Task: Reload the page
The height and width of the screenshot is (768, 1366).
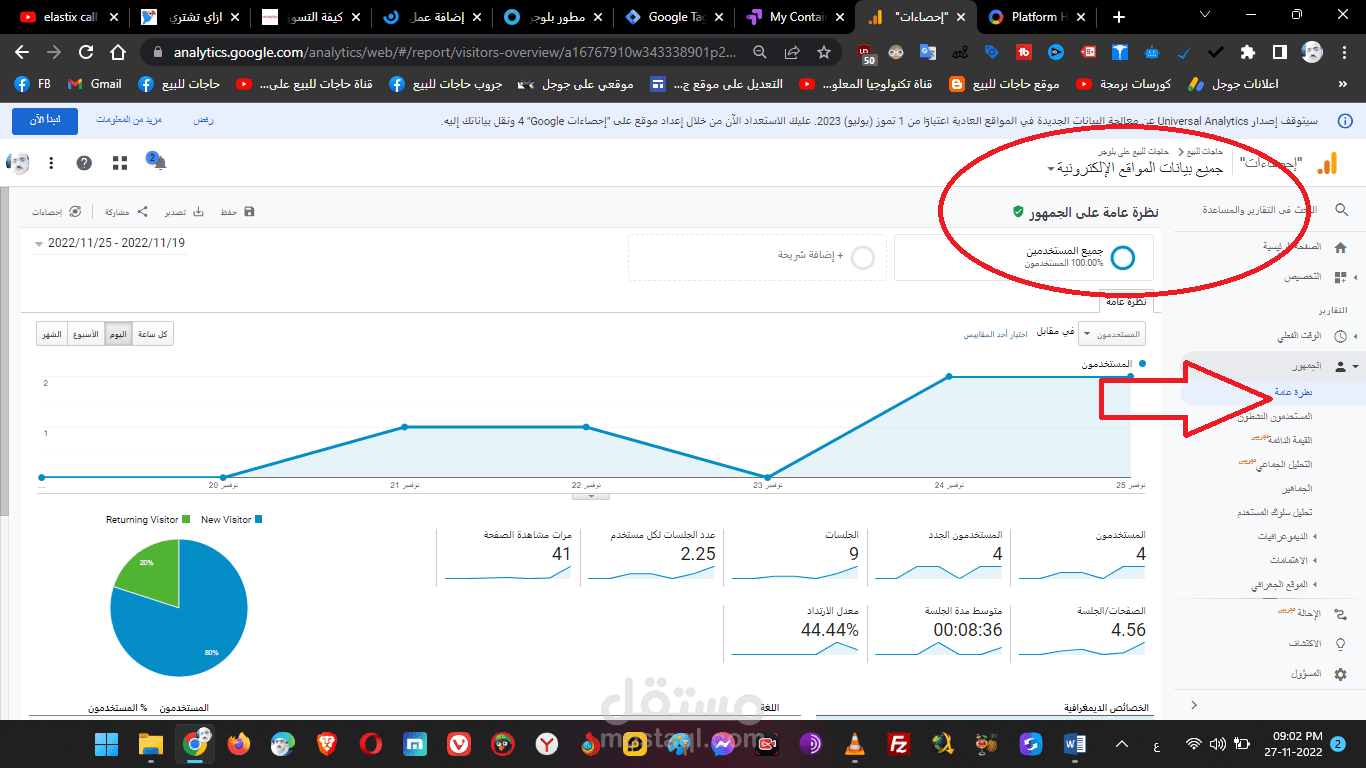Action: click(86, 52)
